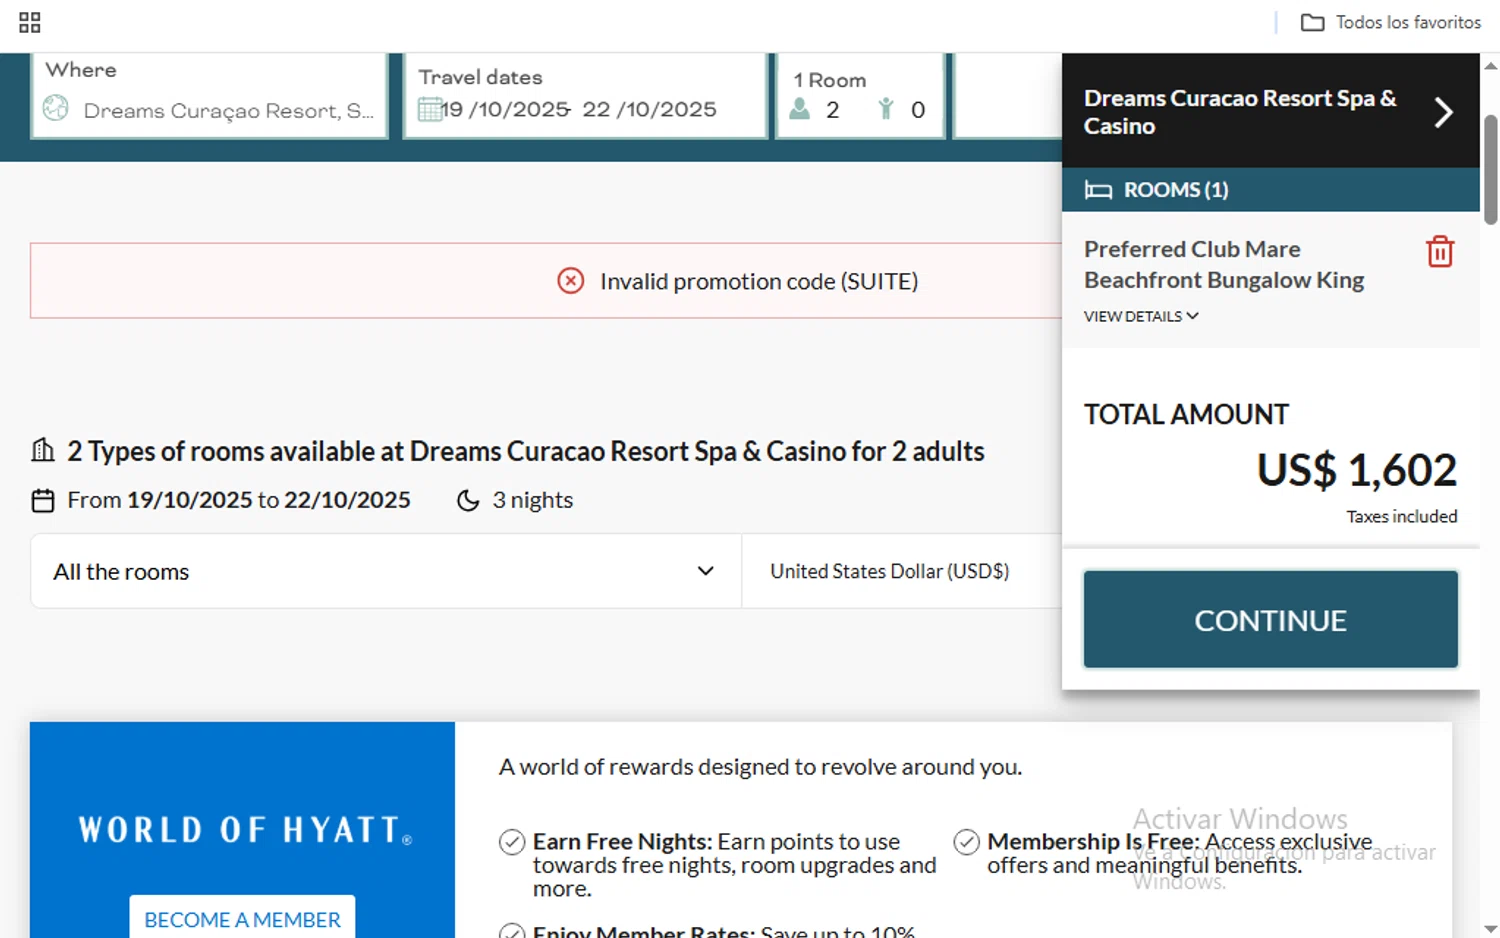Click the children icon in room selector
Viewport: 1500px width, 938px height.
pos(885,109)
